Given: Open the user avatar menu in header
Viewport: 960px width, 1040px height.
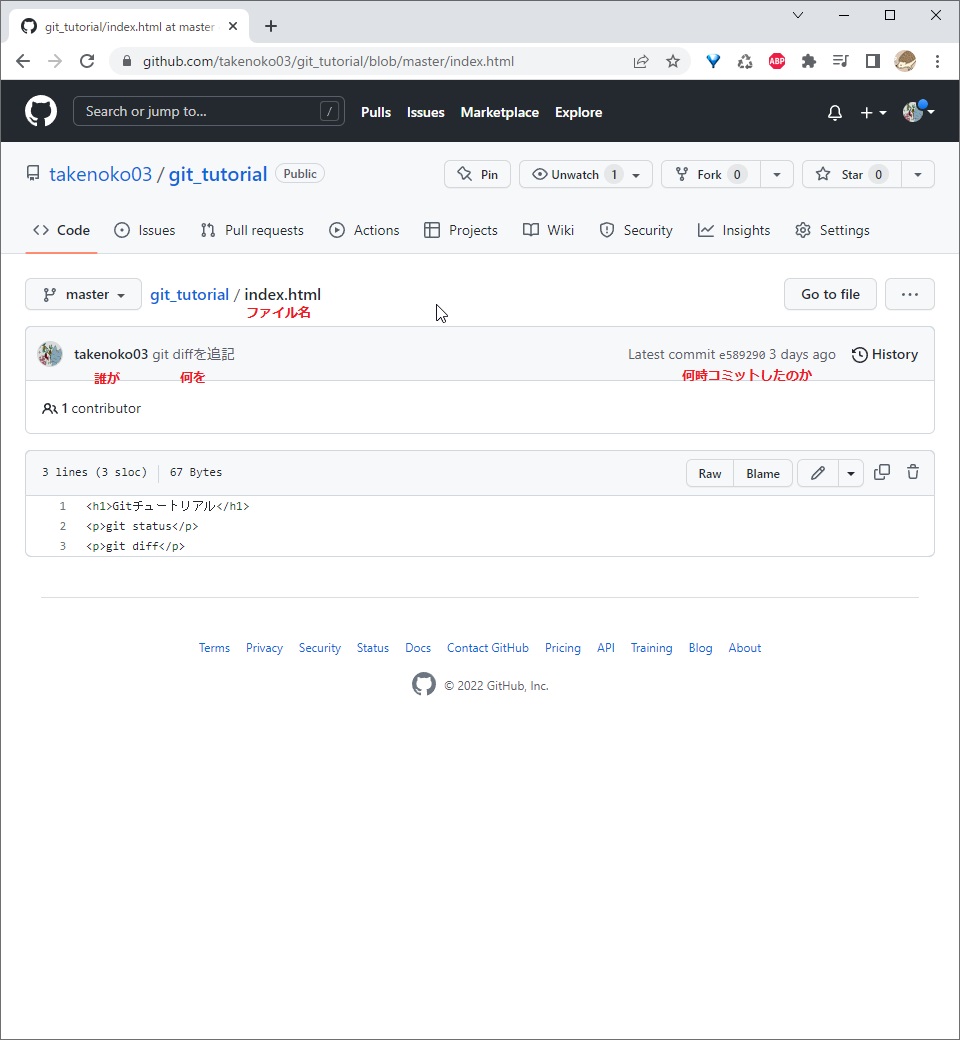Looking at the screenshot, I should (x=918, y=111).
